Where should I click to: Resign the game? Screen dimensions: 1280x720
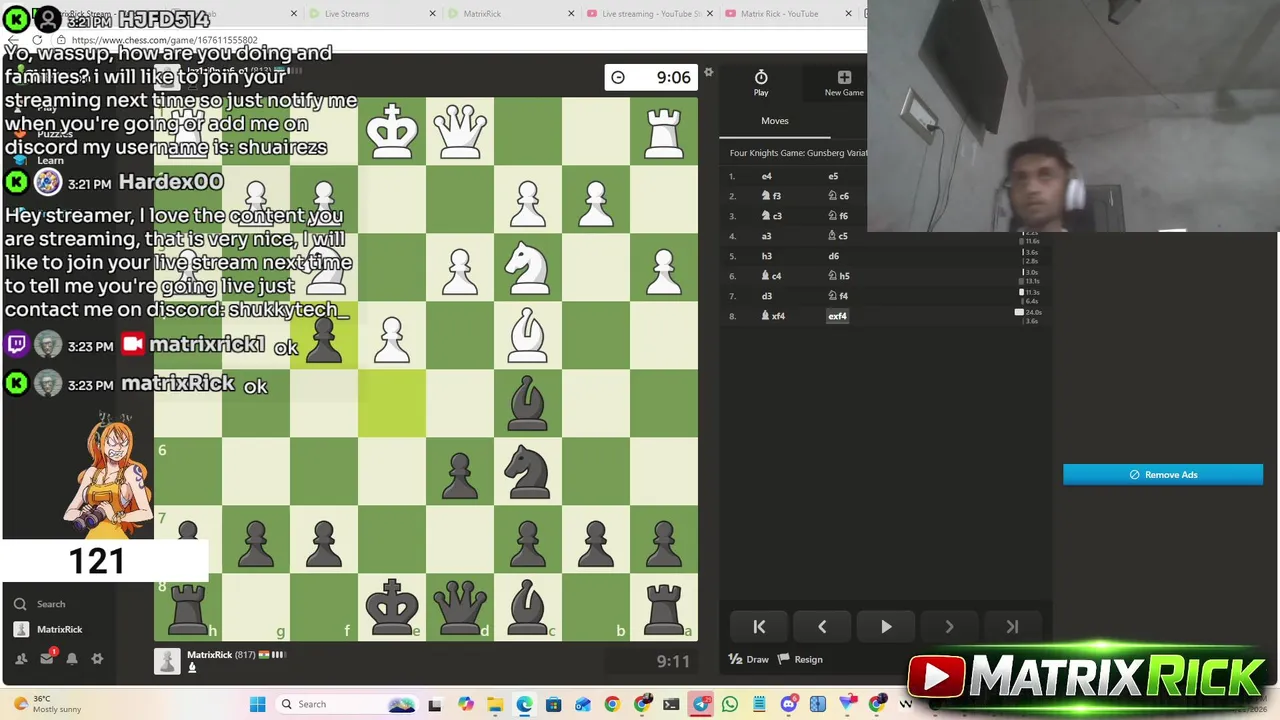pyautogui.click(x=801, y=659)
